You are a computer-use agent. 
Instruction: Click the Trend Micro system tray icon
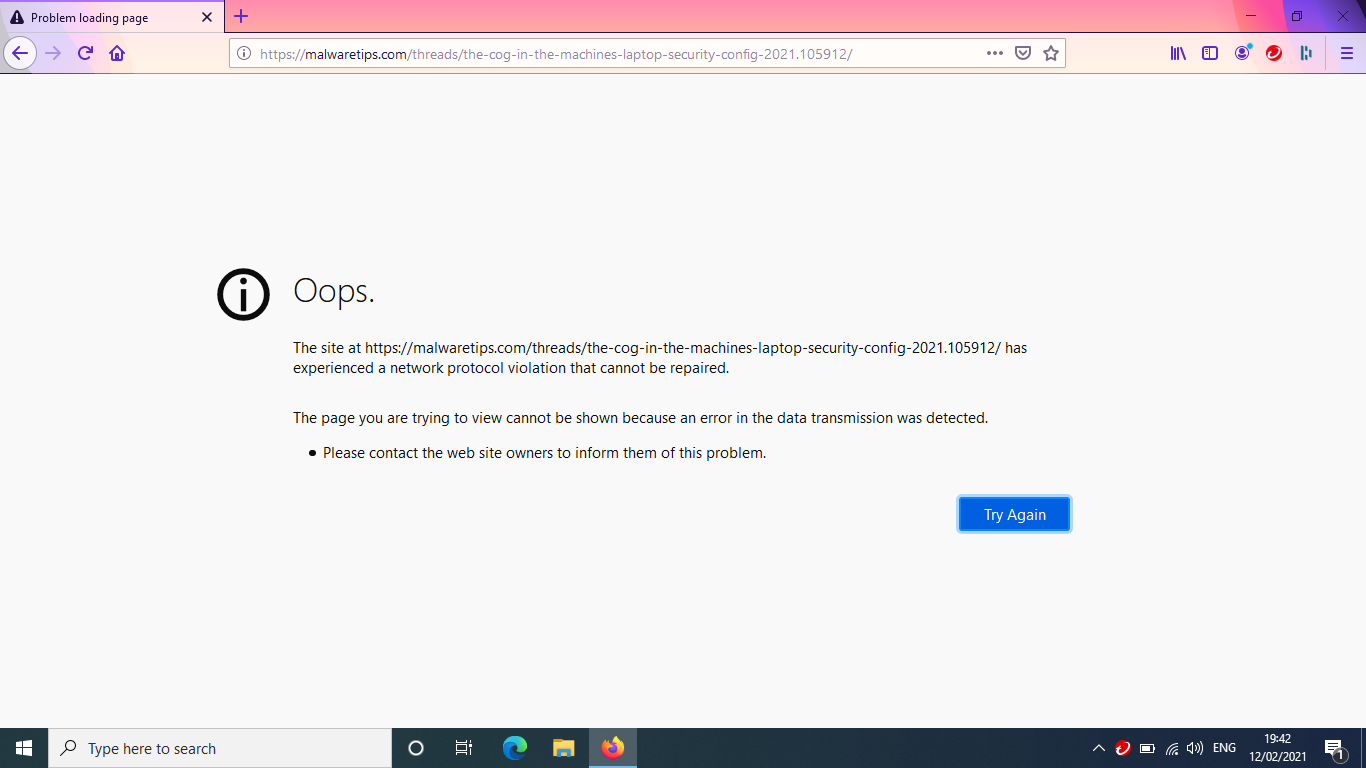(x=1123, y=748)
